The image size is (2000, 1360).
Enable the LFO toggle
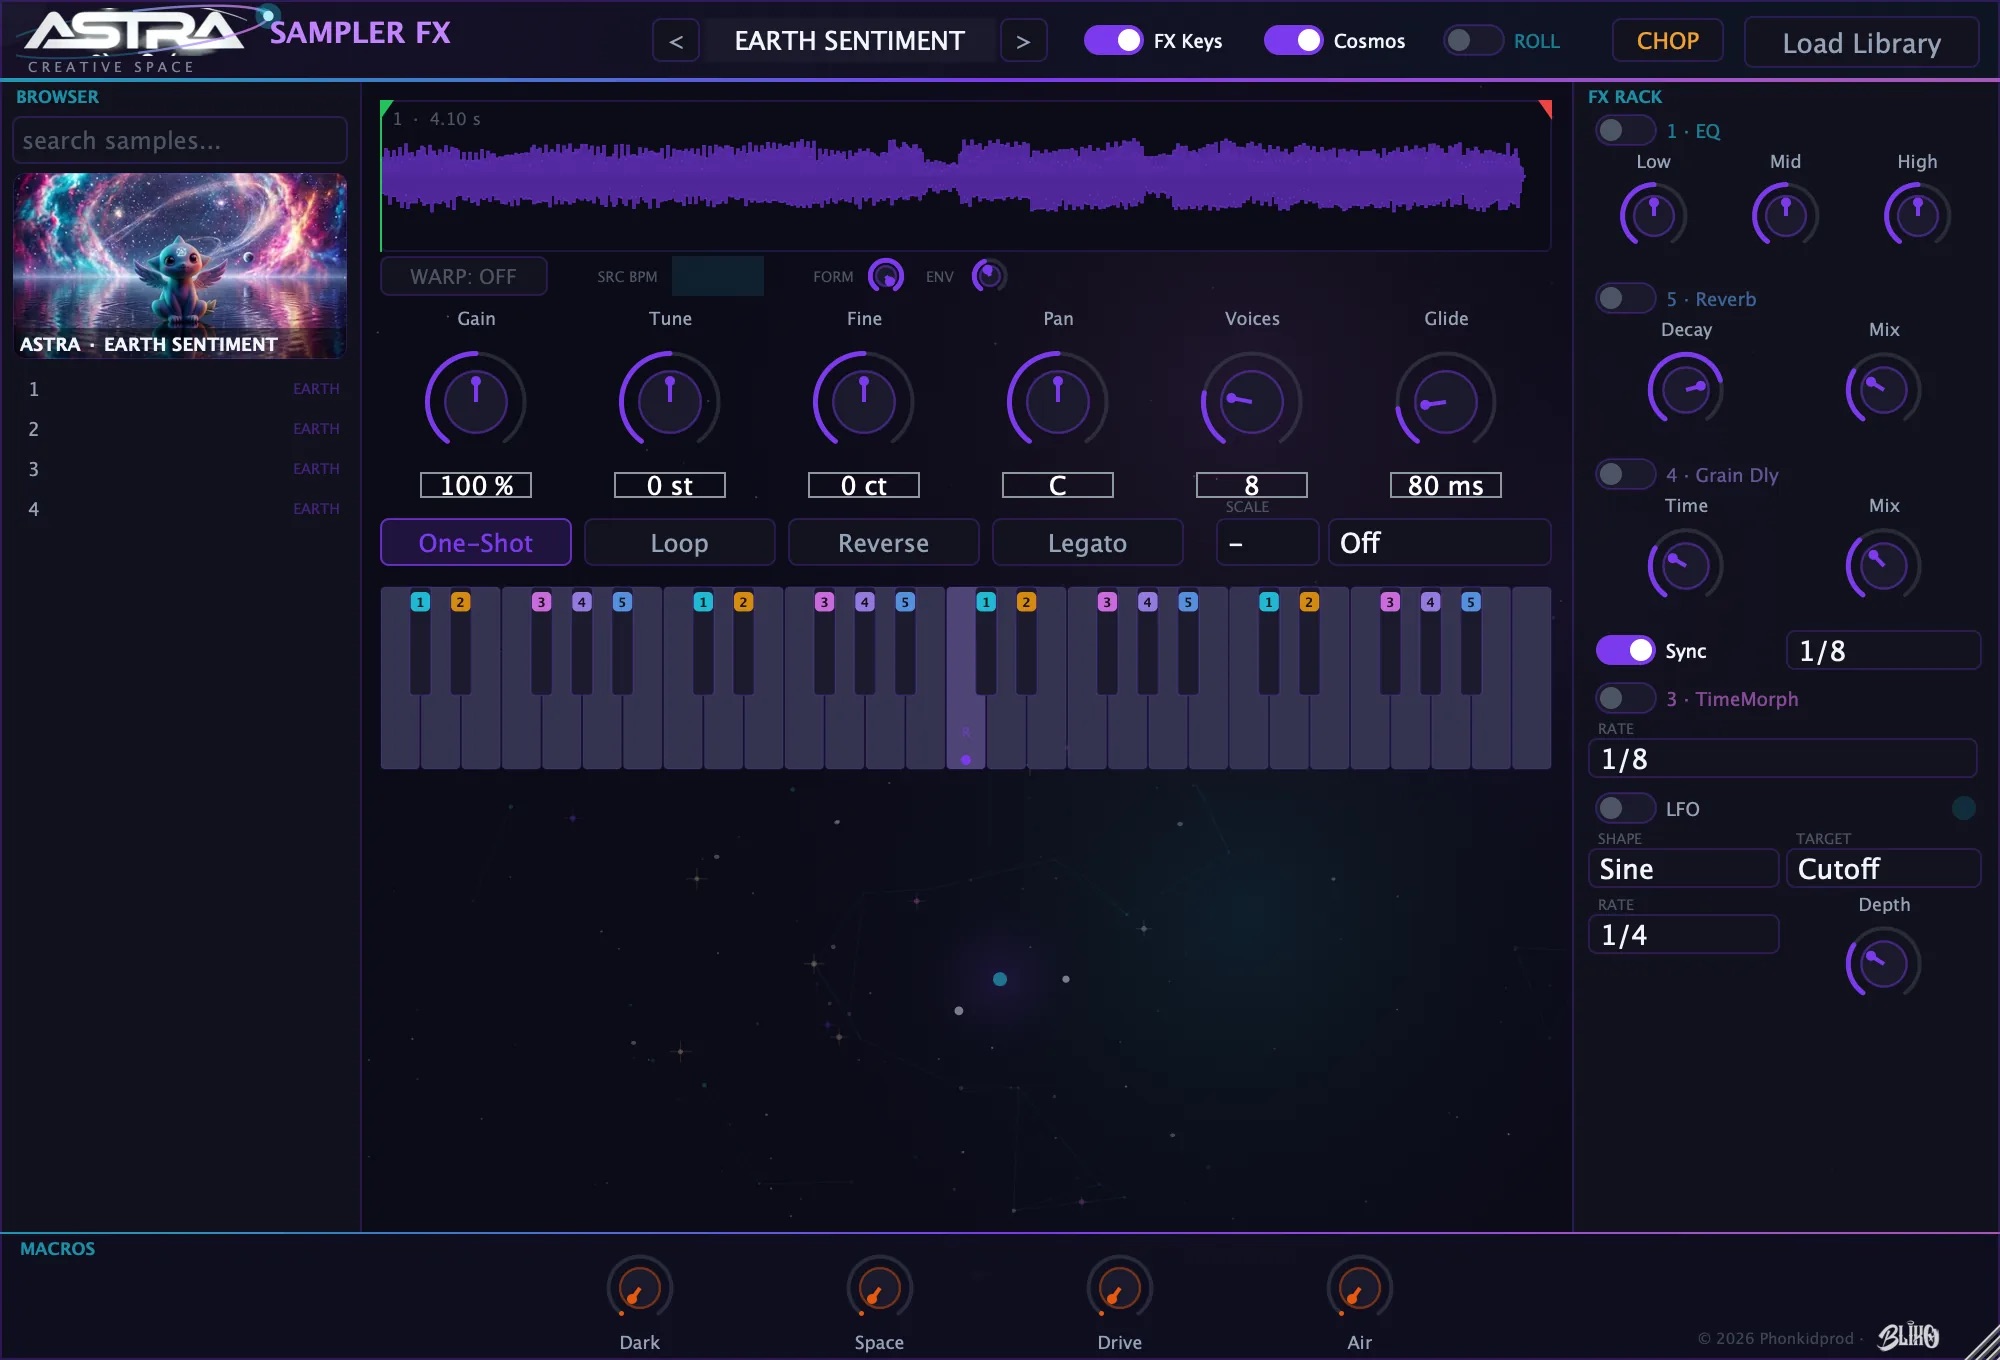[1625, 808]
